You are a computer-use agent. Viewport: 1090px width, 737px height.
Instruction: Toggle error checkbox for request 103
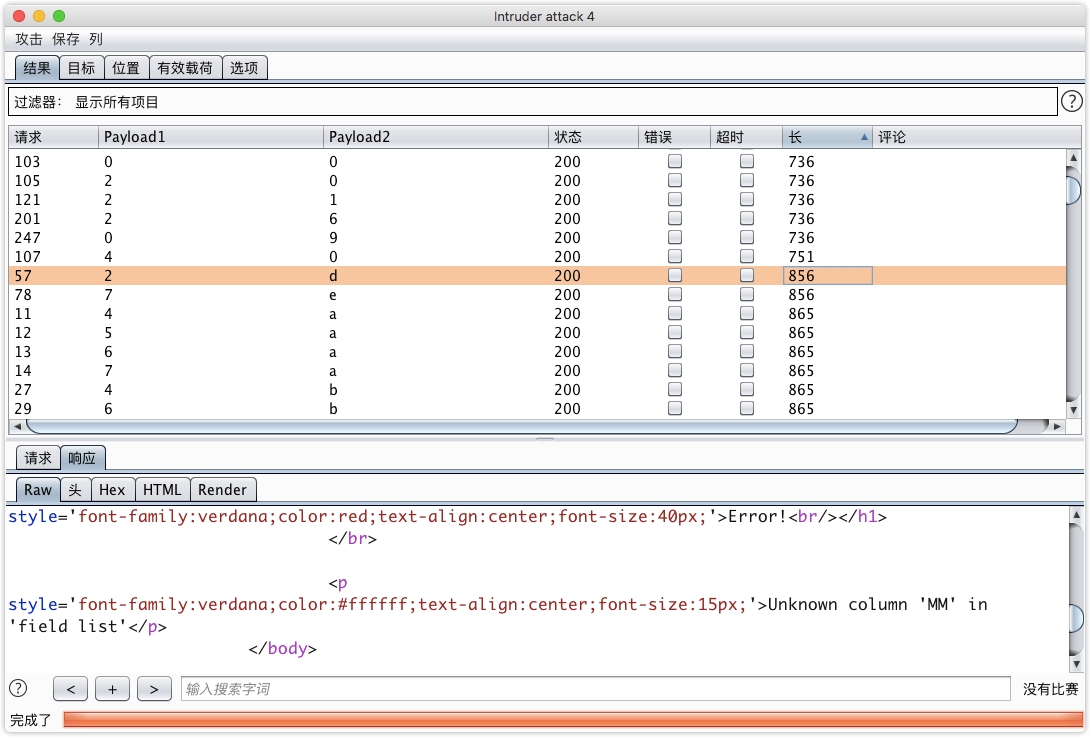pyautogui.click(x=675, y=161)
